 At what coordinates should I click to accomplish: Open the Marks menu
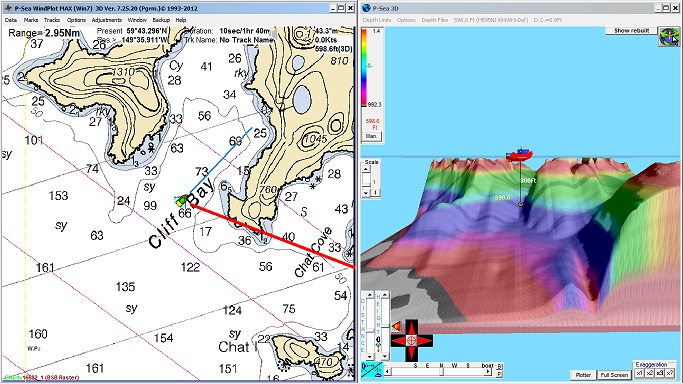[31, 20]
